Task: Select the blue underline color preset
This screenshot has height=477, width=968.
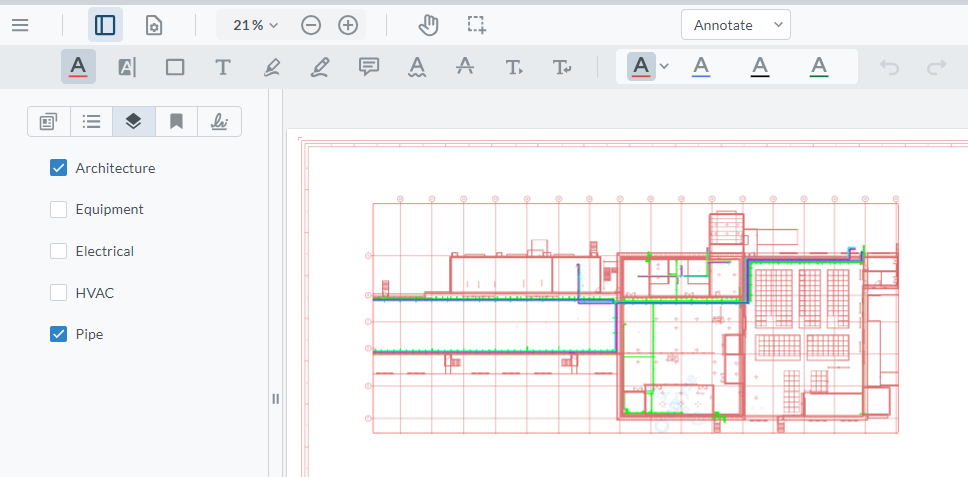Action: pyautogui.click(x=701, y=67)
